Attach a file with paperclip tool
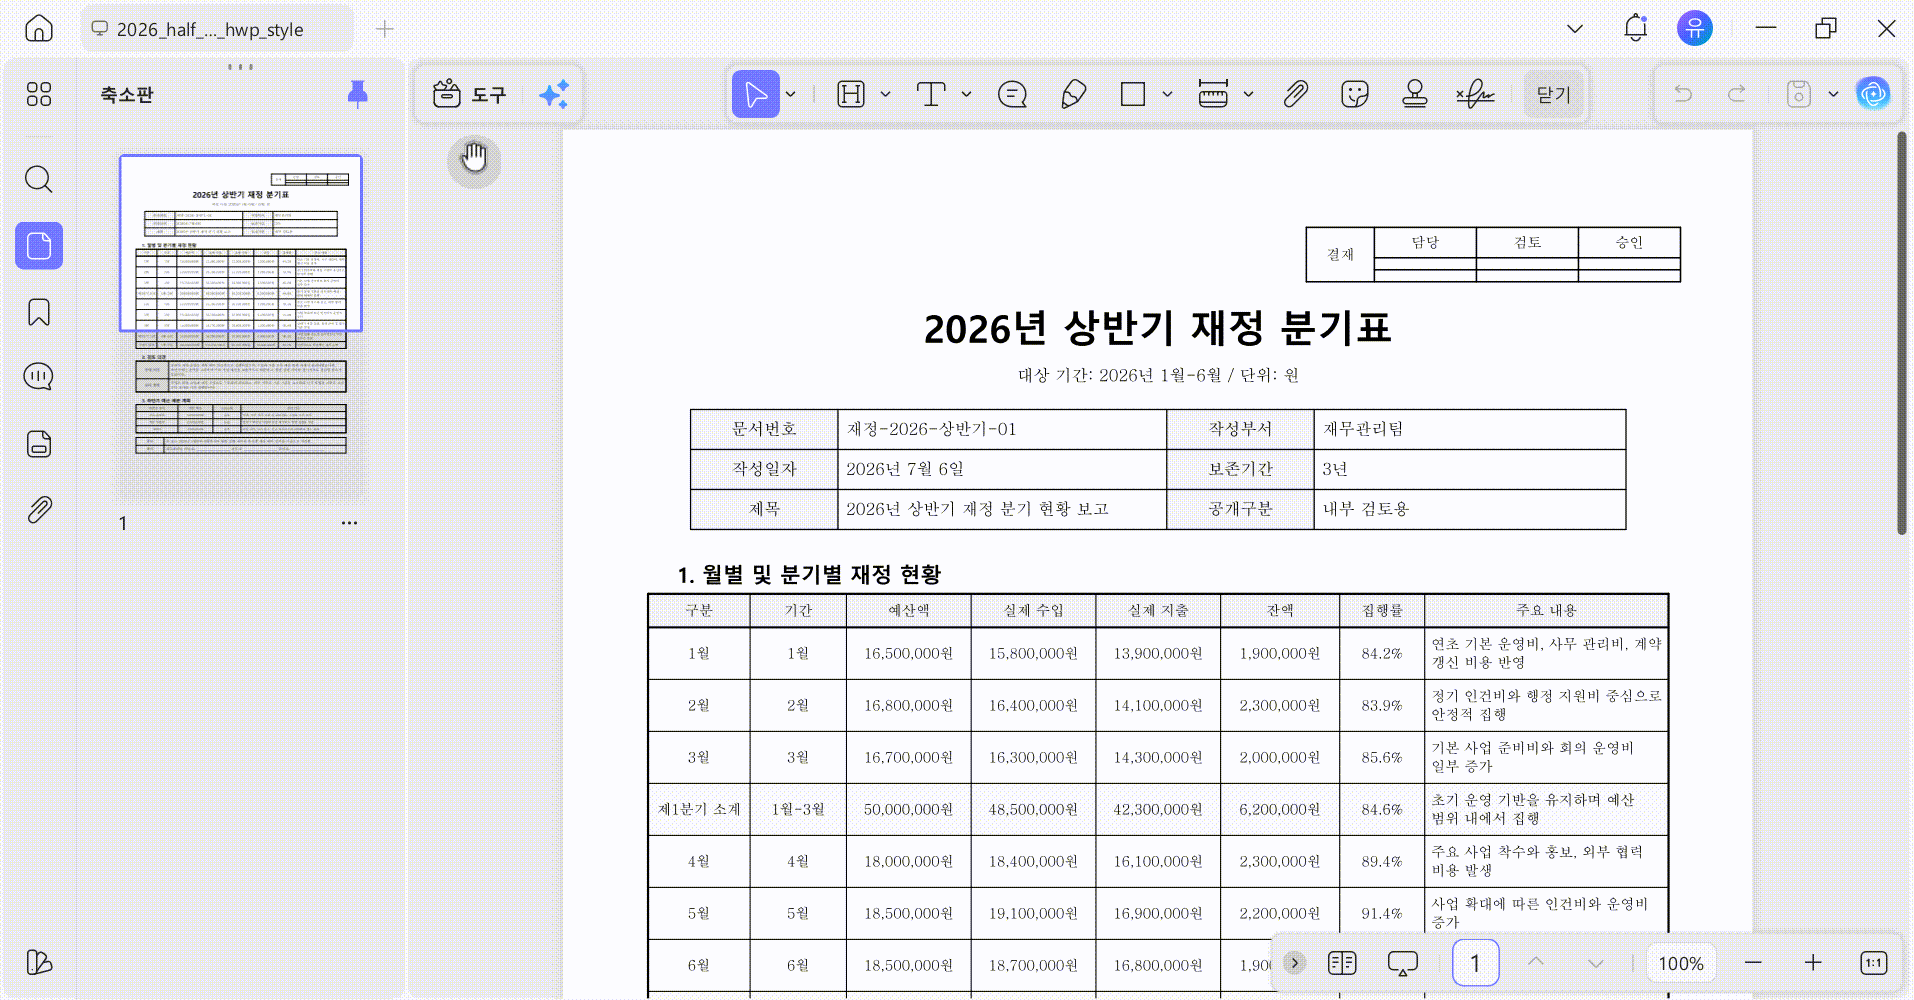The image size is (1914, 1000). point(1295,94)
